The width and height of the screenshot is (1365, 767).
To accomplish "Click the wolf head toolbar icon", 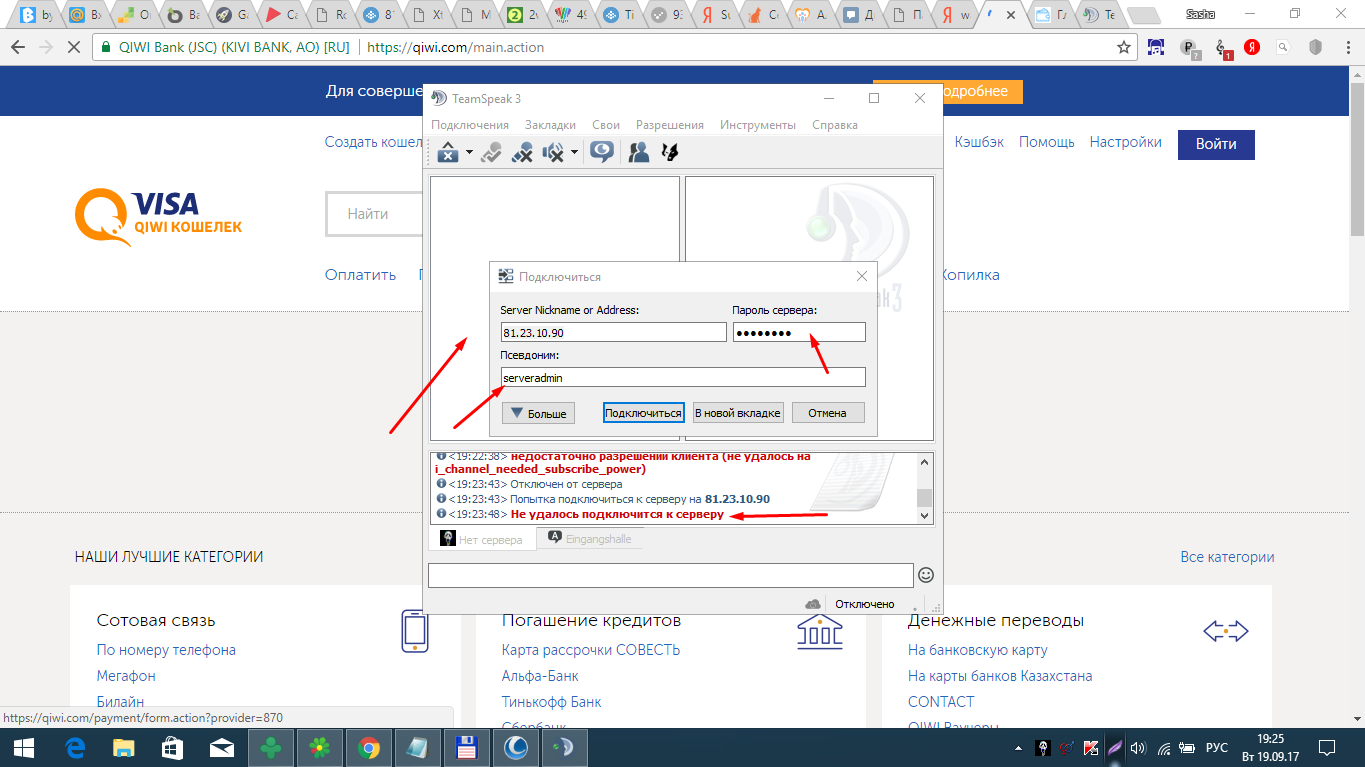I will pos(670,152).
